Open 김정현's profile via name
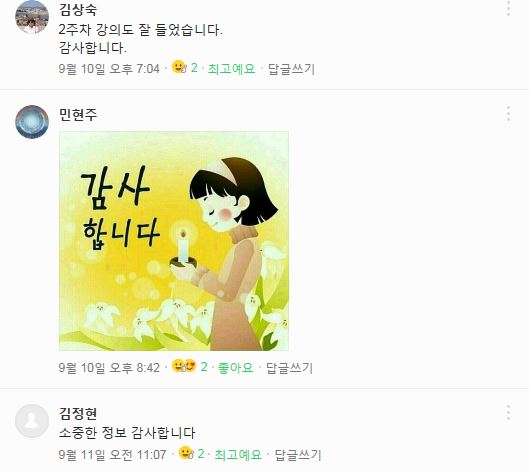This screenshot has width=529, height=473. [78, 413]
